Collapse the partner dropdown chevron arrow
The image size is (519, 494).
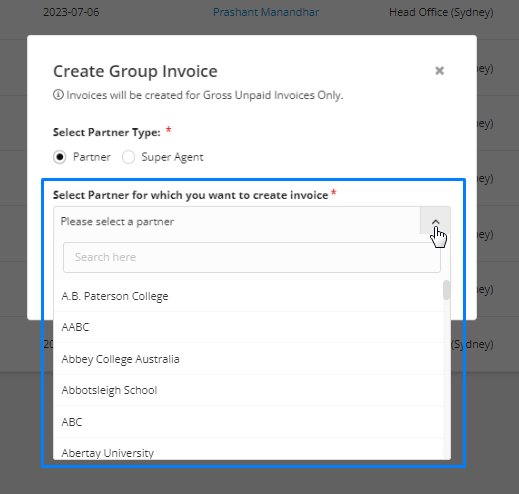(x=435, y=221)
